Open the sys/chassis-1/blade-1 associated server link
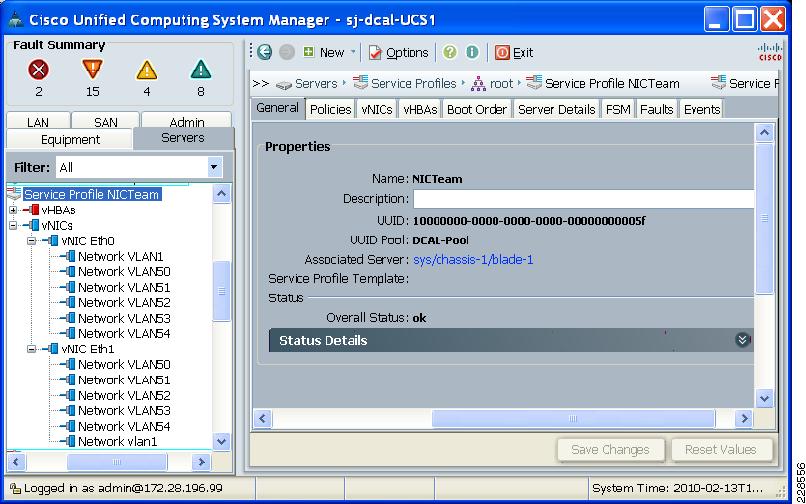The height and width of the screenshot is (504, 806). click(x=473, y=259)
